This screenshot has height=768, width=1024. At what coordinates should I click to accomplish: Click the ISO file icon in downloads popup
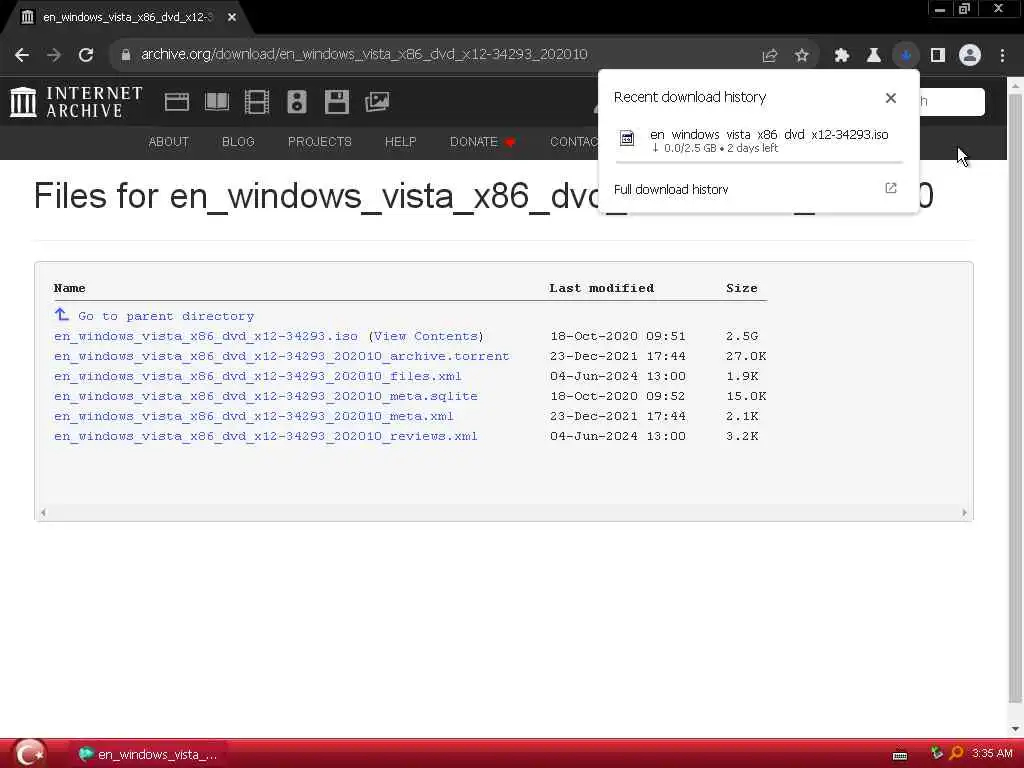pos(627,138)
